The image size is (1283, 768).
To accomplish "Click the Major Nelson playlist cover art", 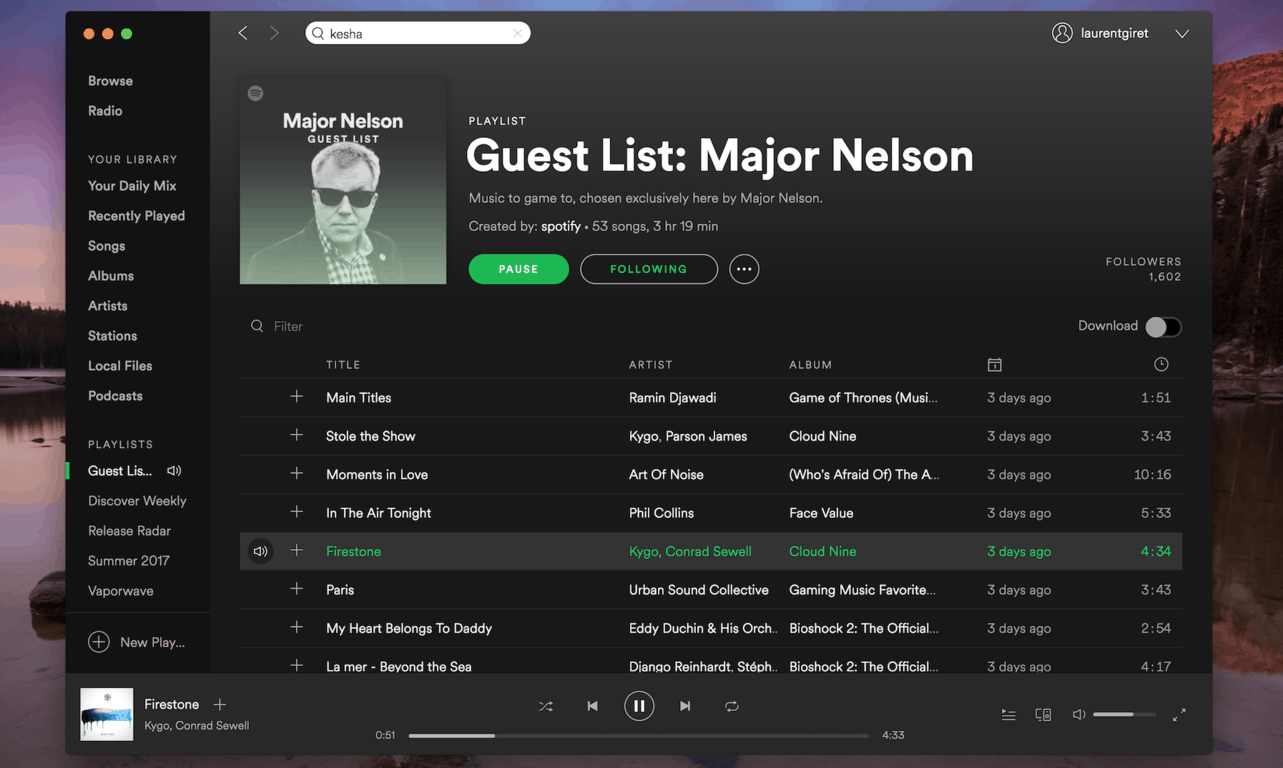I will 343,181.
